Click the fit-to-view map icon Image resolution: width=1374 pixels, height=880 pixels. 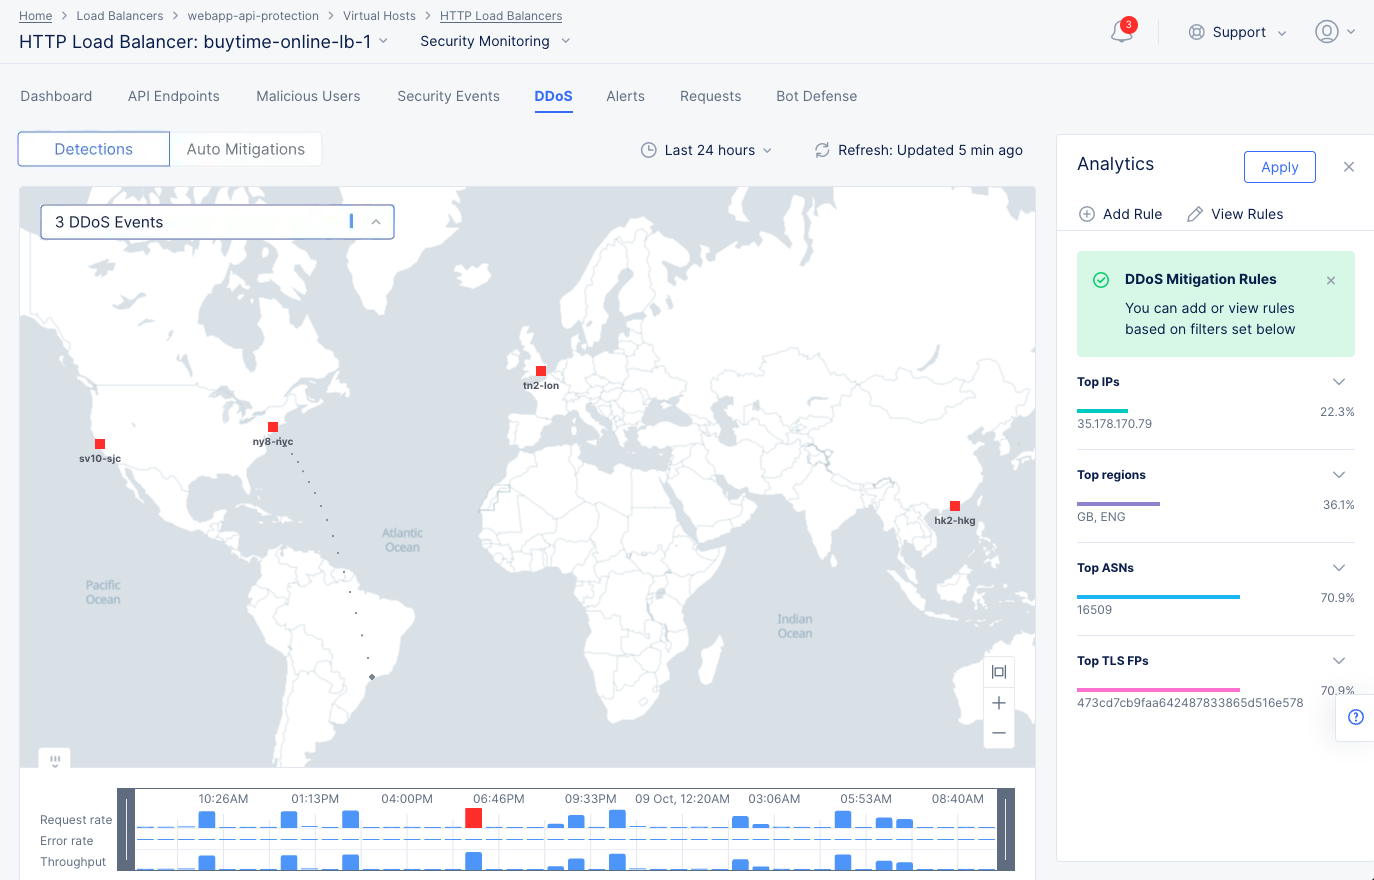click(x=998, y=671)
